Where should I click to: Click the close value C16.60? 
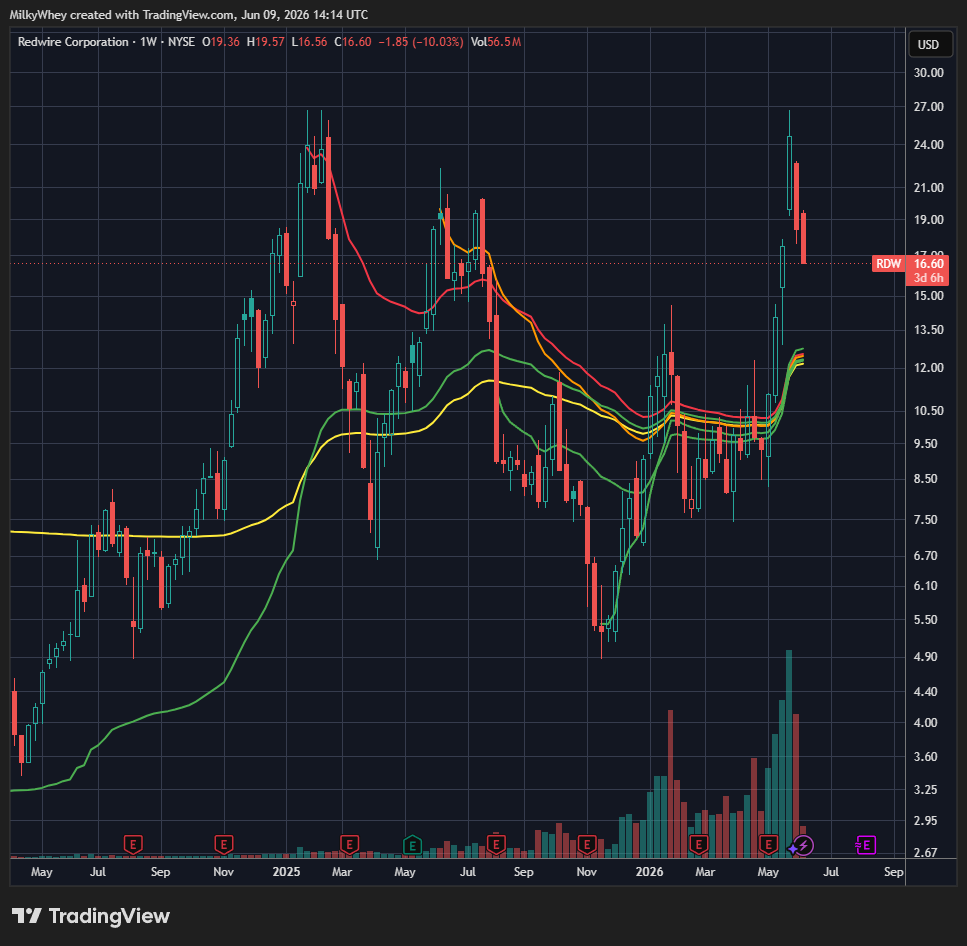point(353,42)
